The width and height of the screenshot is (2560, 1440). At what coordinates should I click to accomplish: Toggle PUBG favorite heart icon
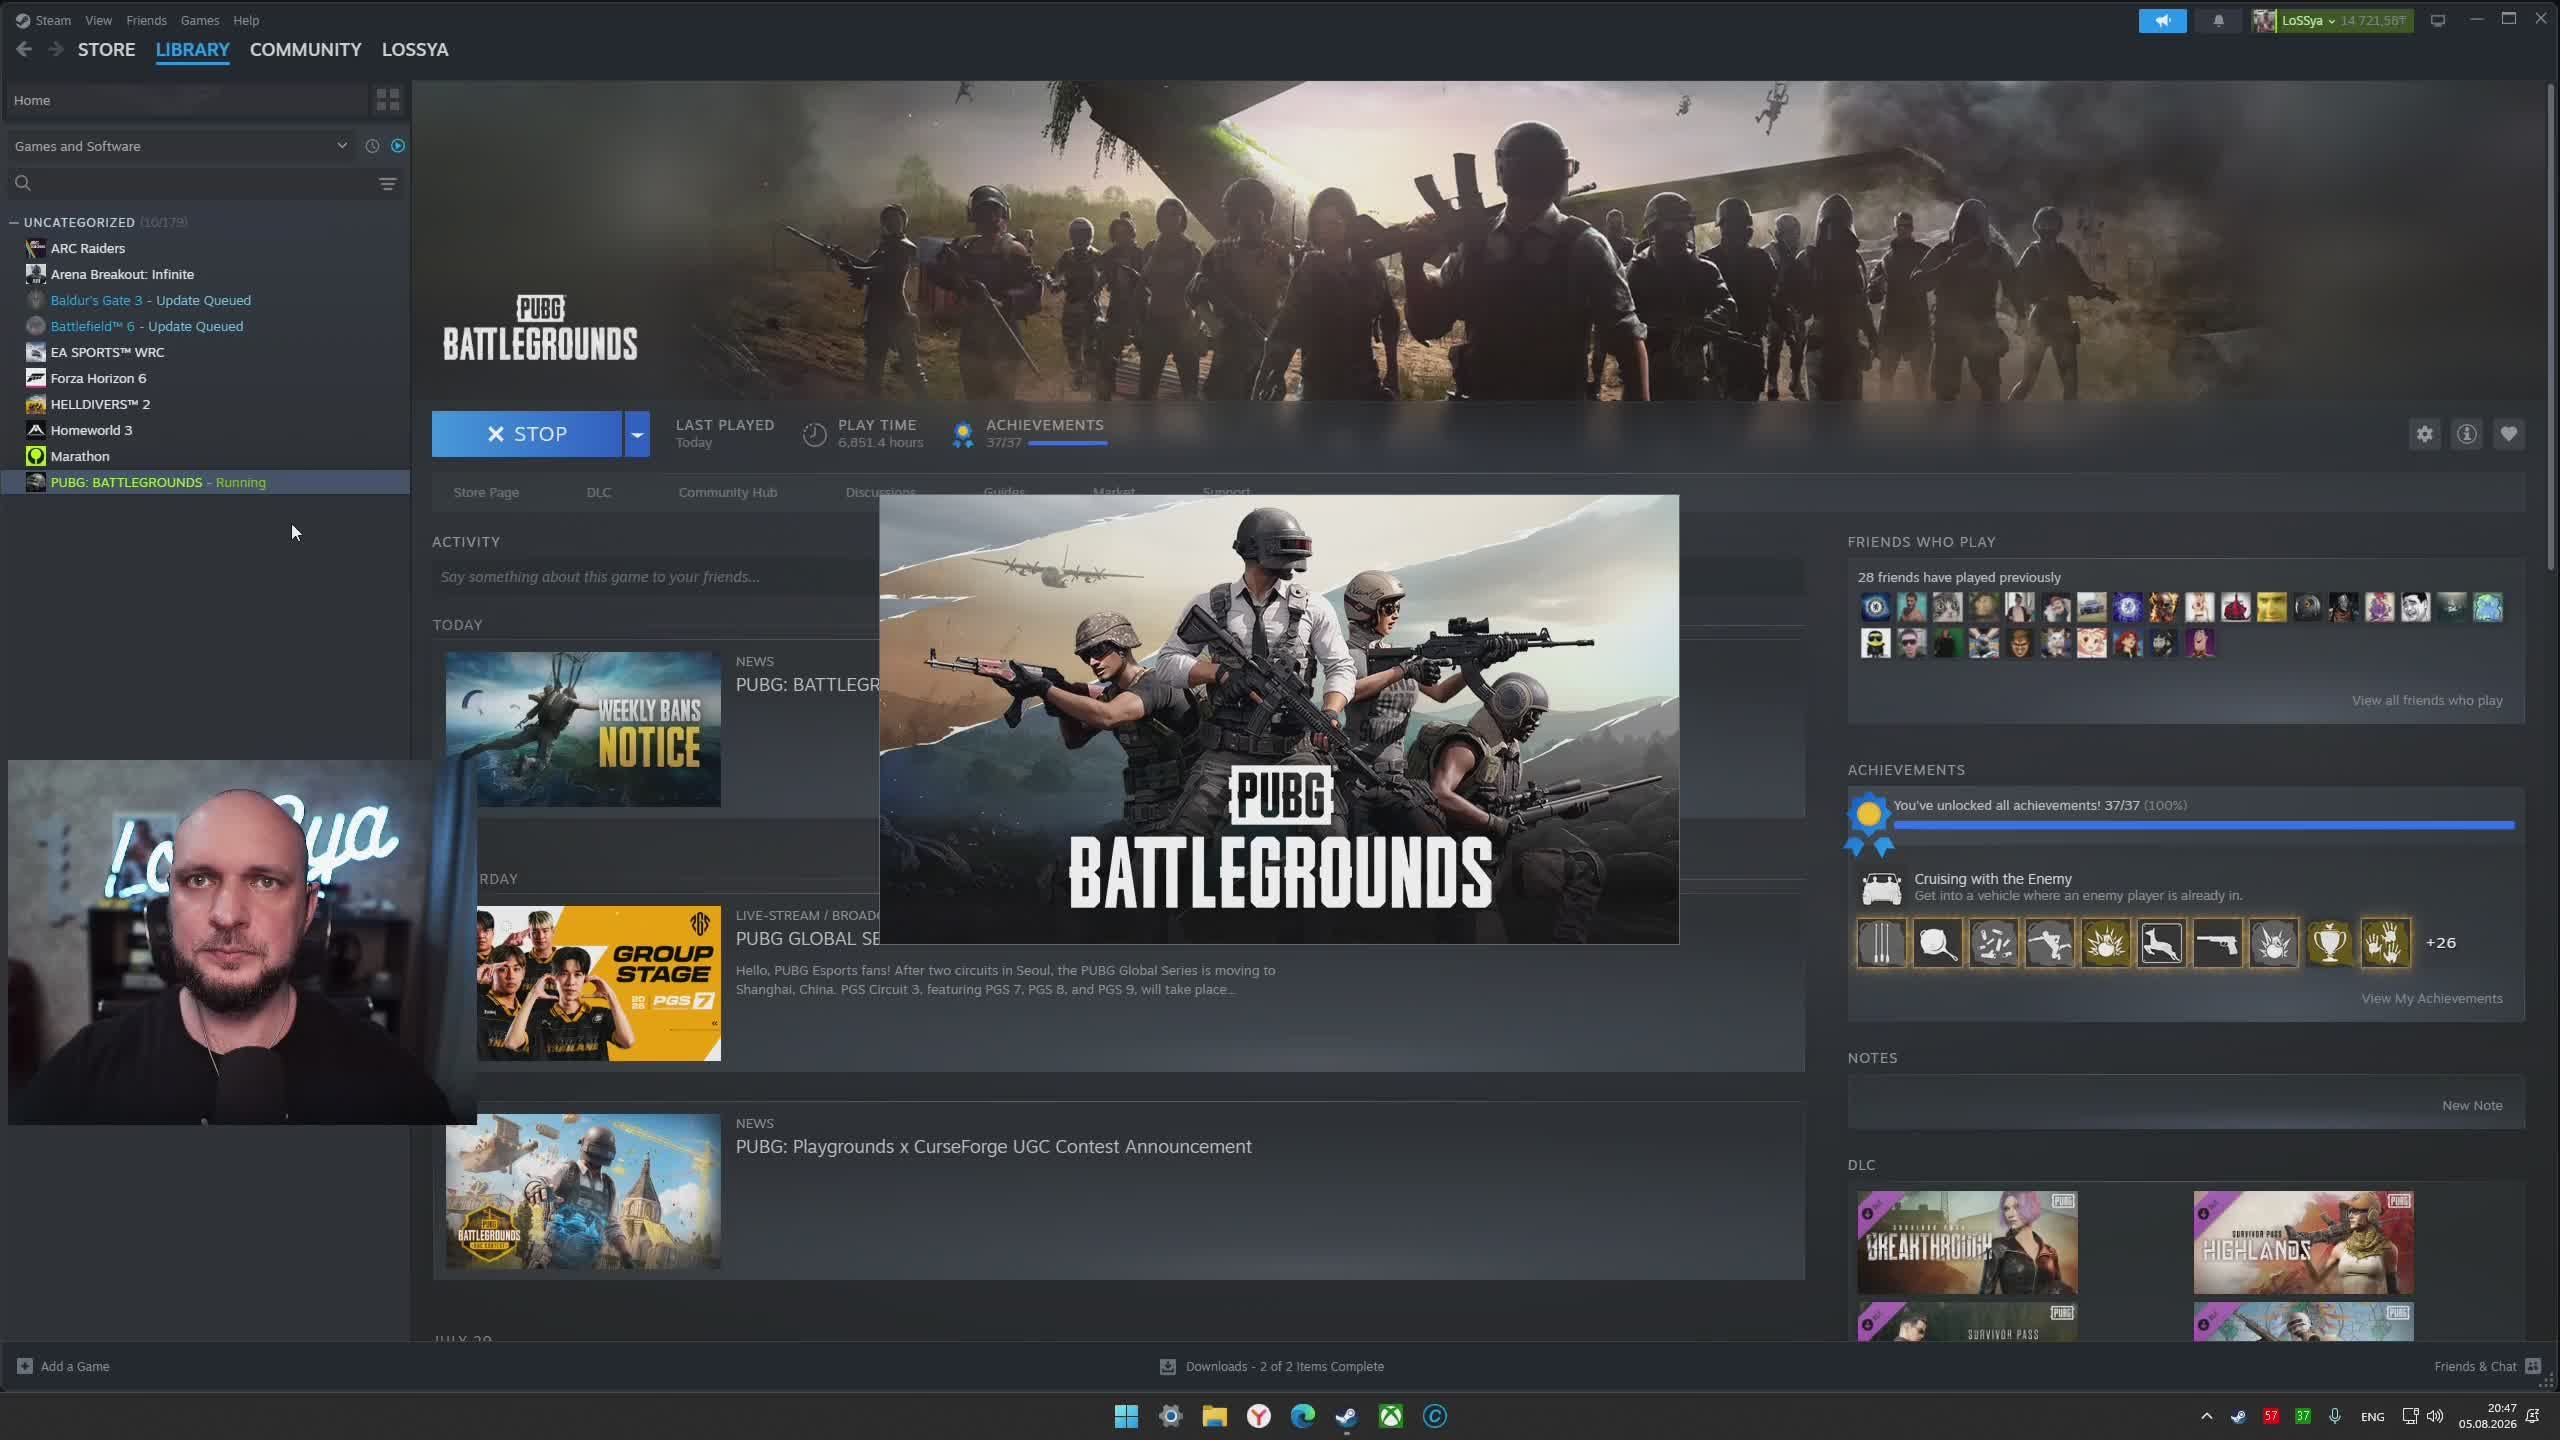(2509, 434)
